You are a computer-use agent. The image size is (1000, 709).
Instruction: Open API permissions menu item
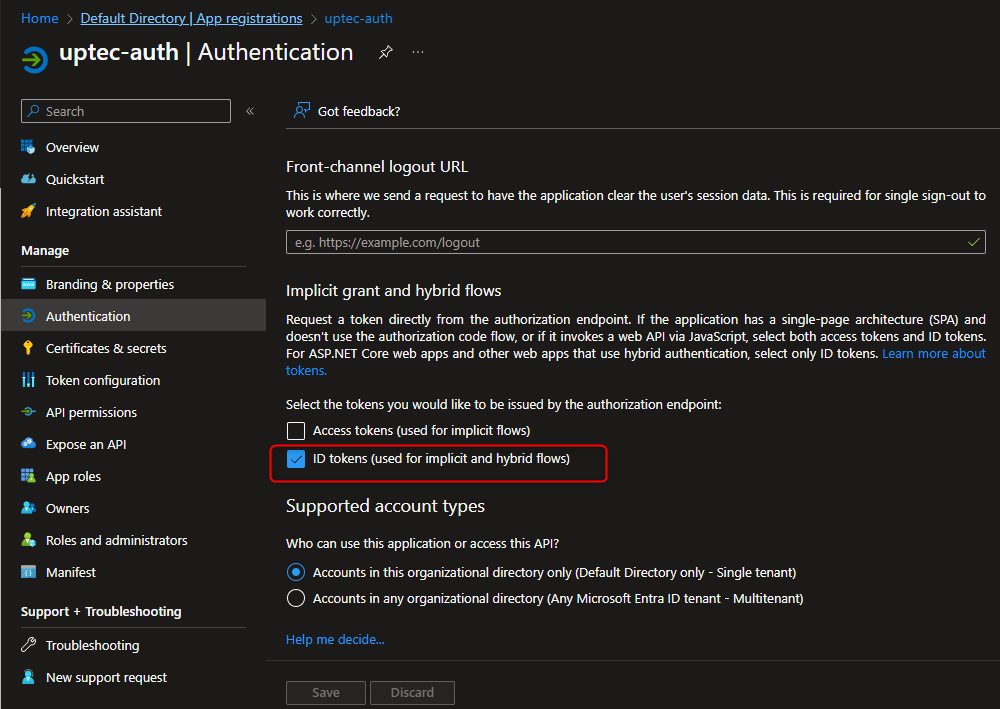pyautogui.click(x=91, y=412)
